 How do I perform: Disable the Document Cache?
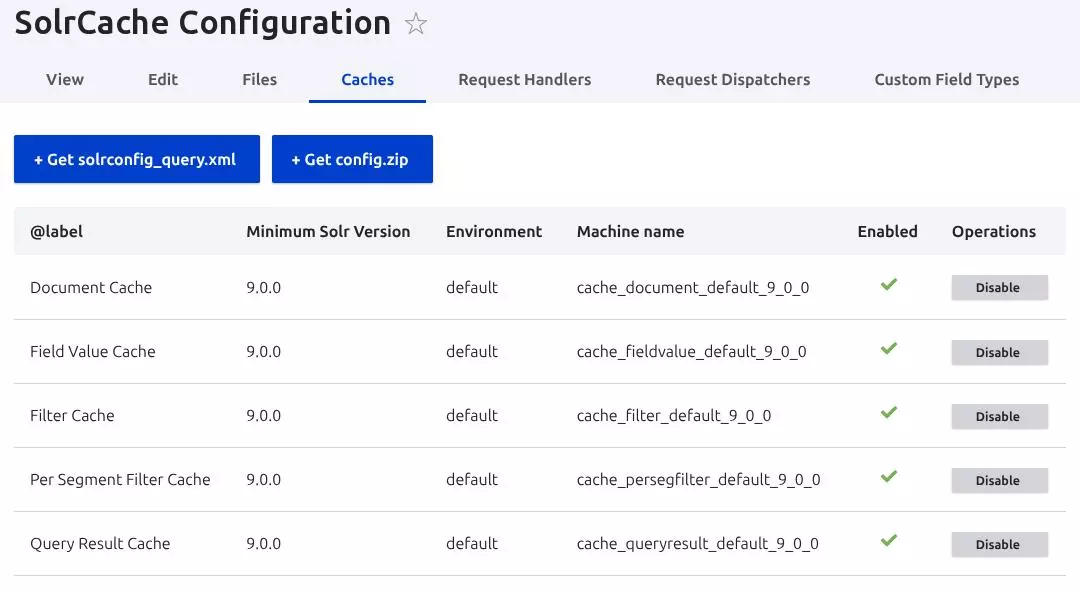pos(999,288)
